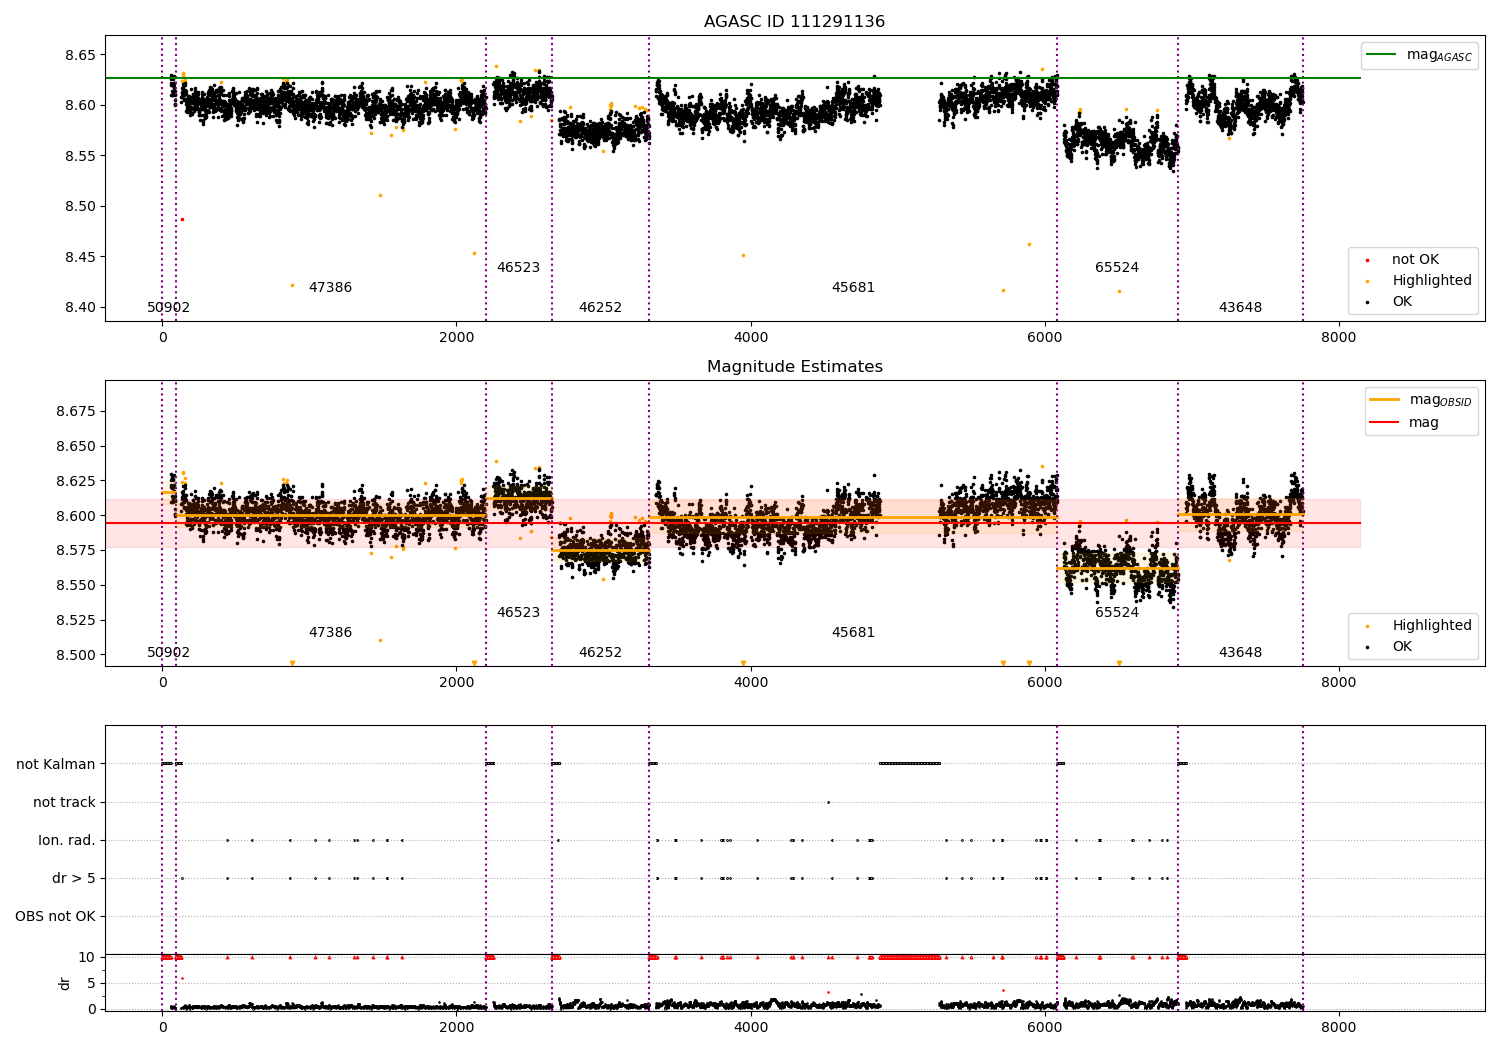
Task: Click Highlighted legend entry in Magnitude Estimates plot
Action: pyautogui.click(x=1419, y=625)
